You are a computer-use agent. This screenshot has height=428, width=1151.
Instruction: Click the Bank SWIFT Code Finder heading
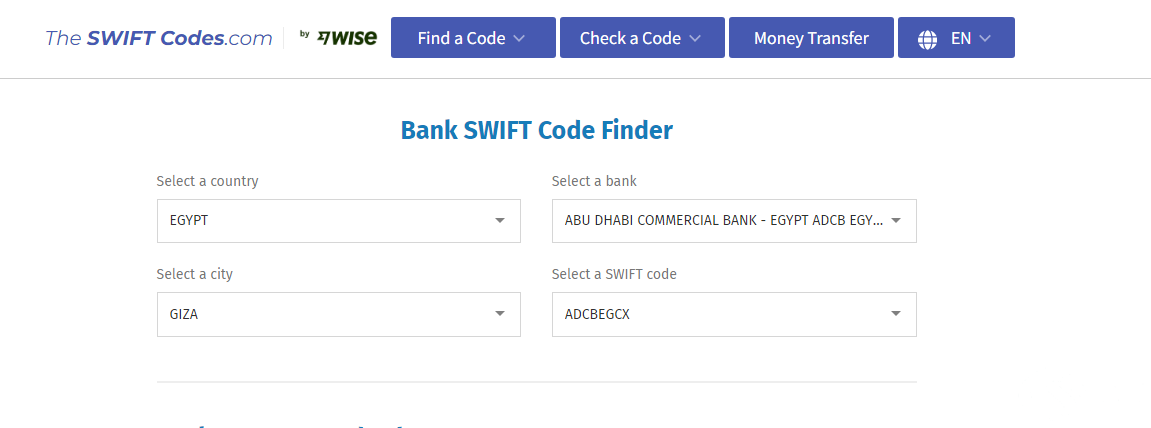coord(537,130)
